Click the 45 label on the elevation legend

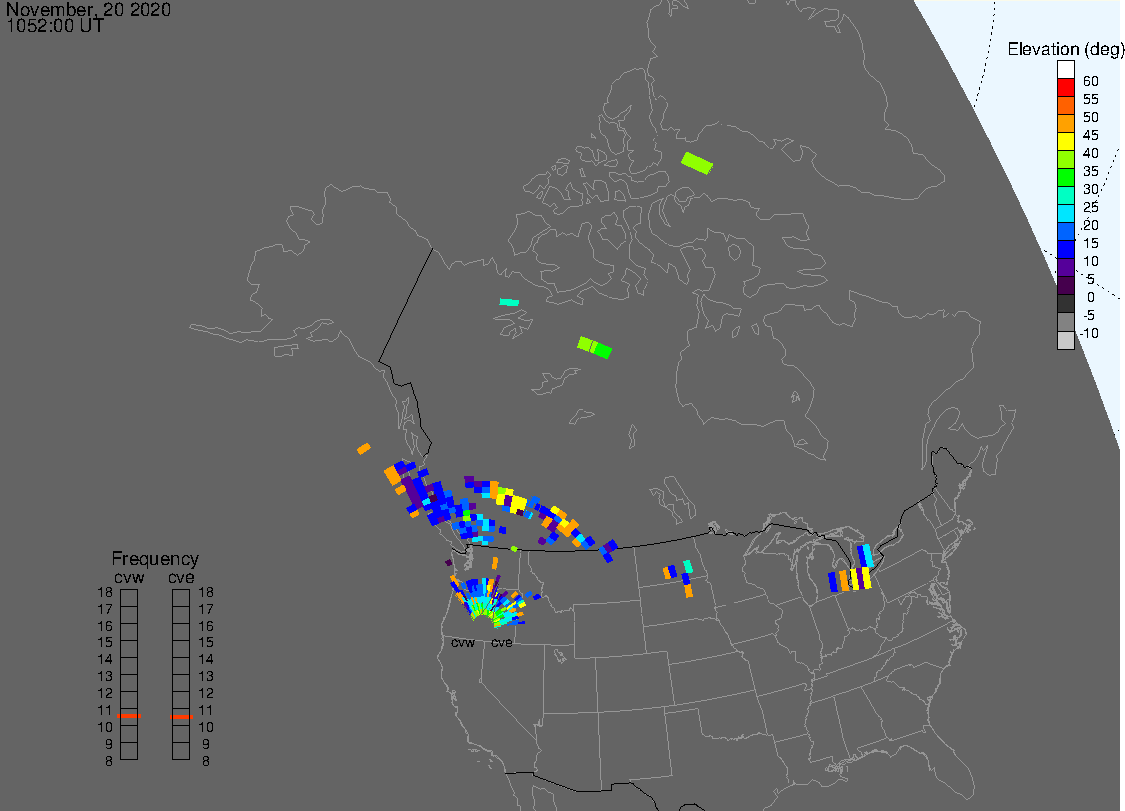[1091, 135]
